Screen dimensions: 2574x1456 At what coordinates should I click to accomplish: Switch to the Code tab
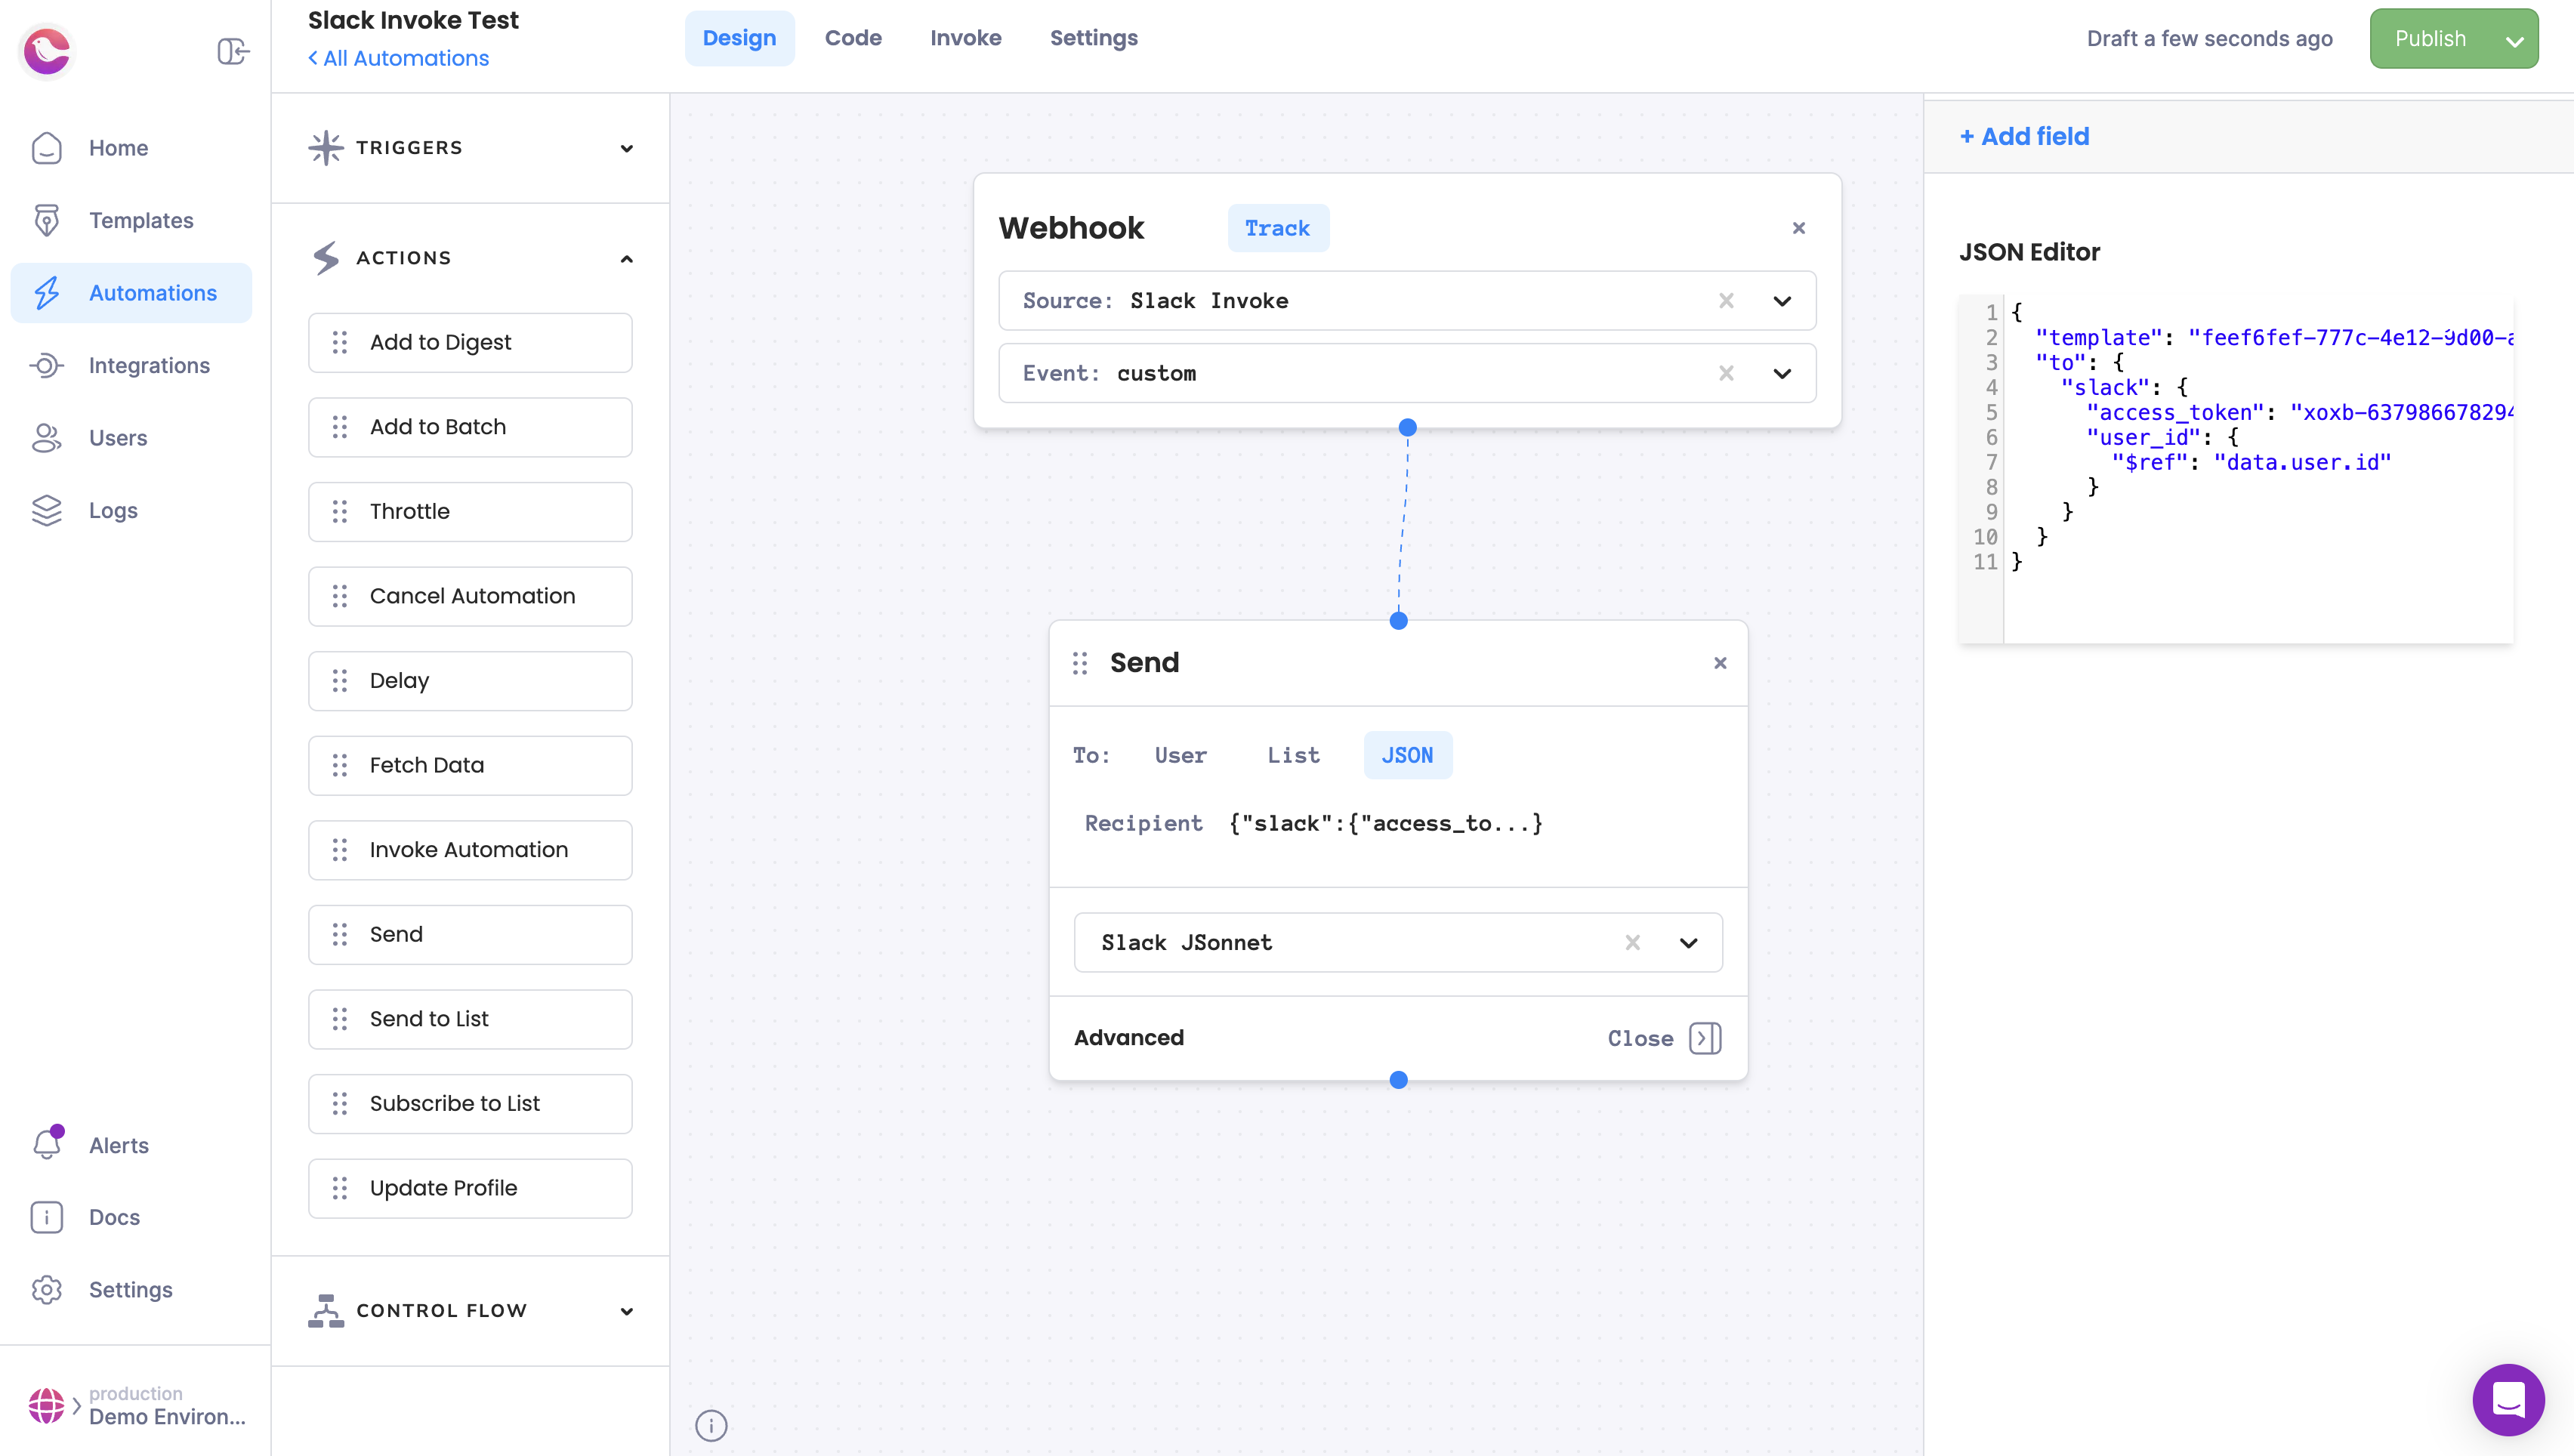tap(853, 38)
